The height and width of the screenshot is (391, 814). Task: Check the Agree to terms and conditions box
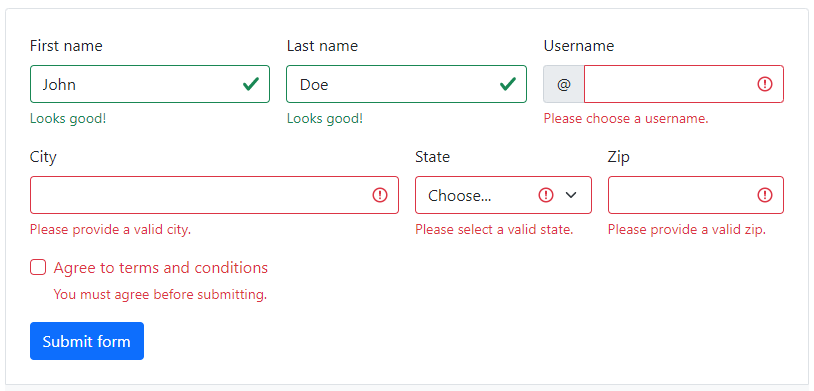click(x=38, y=267)
